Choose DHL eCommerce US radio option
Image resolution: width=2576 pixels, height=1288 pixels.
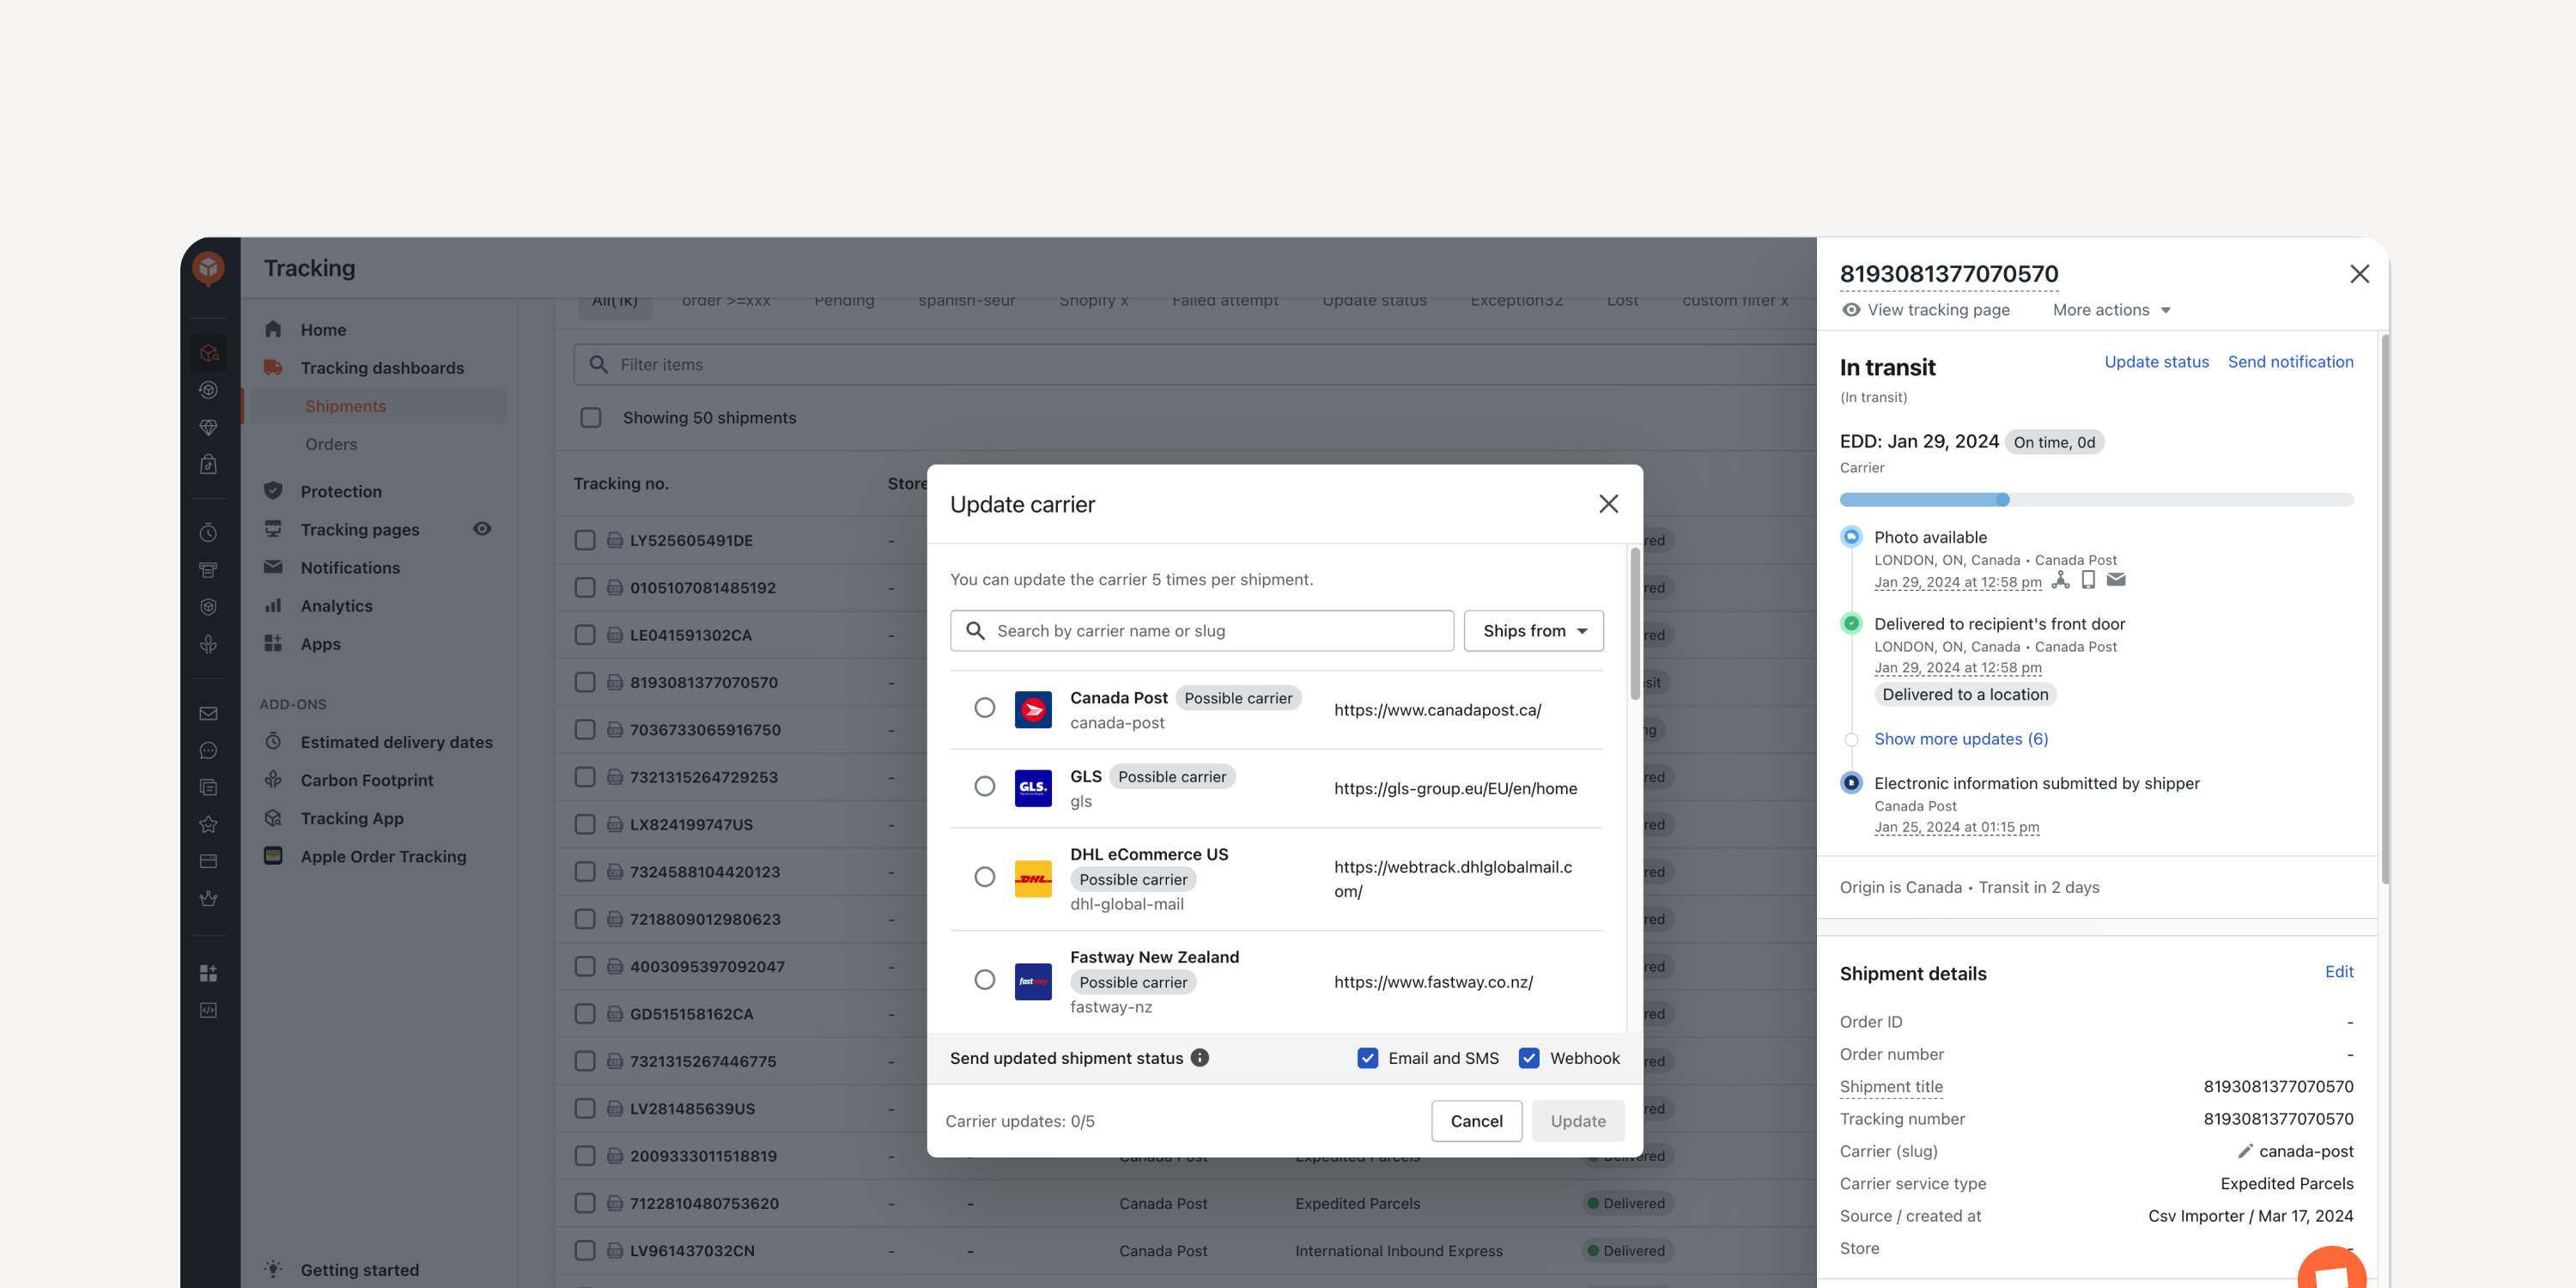984,877
